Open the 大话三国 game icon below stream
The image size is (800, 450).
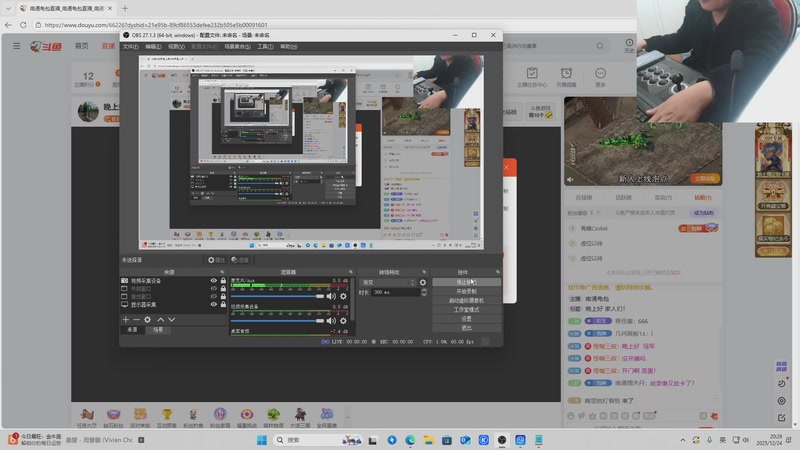click(x=300, y=417)
